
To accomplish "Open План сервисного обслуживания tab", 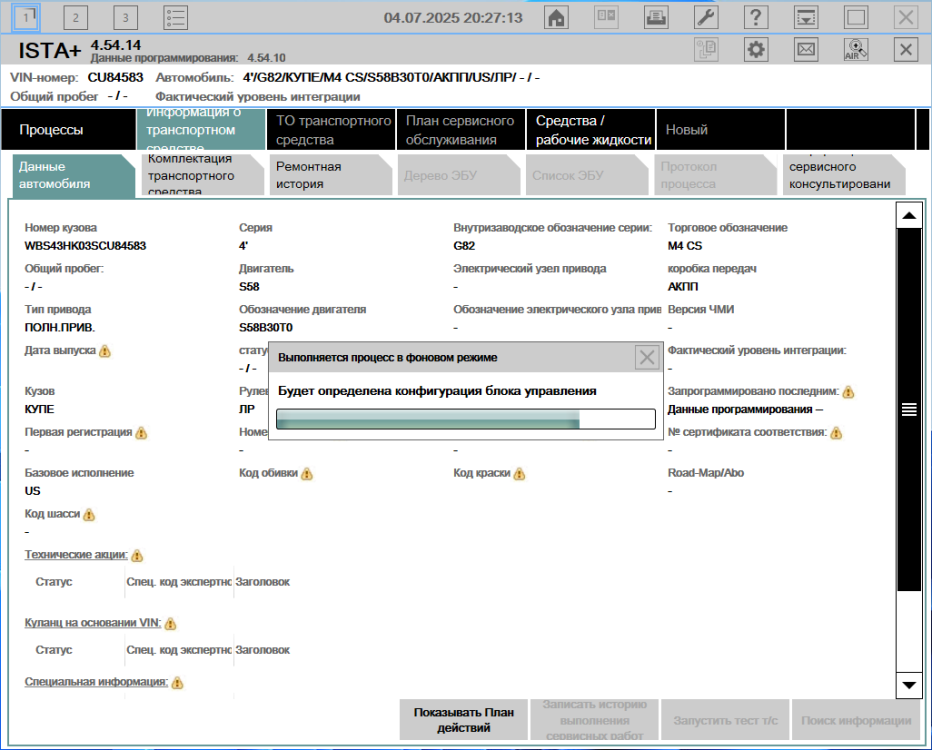I will [459, 129].
